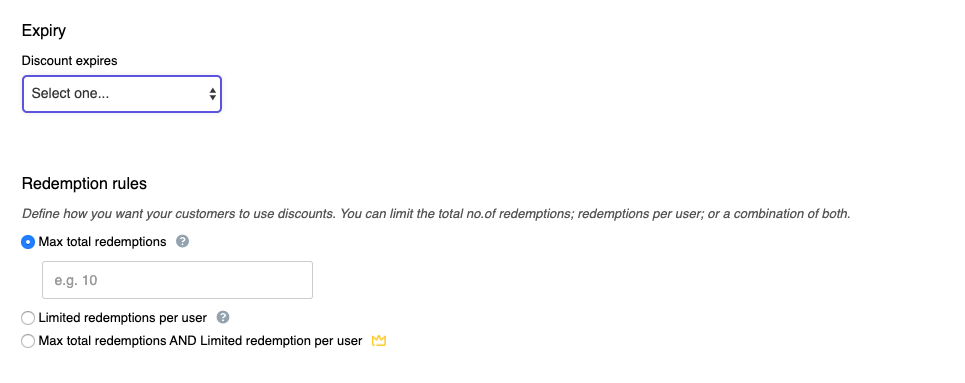Select Max total redemptions AND Limited redemption radio

[x=28, y=341]
